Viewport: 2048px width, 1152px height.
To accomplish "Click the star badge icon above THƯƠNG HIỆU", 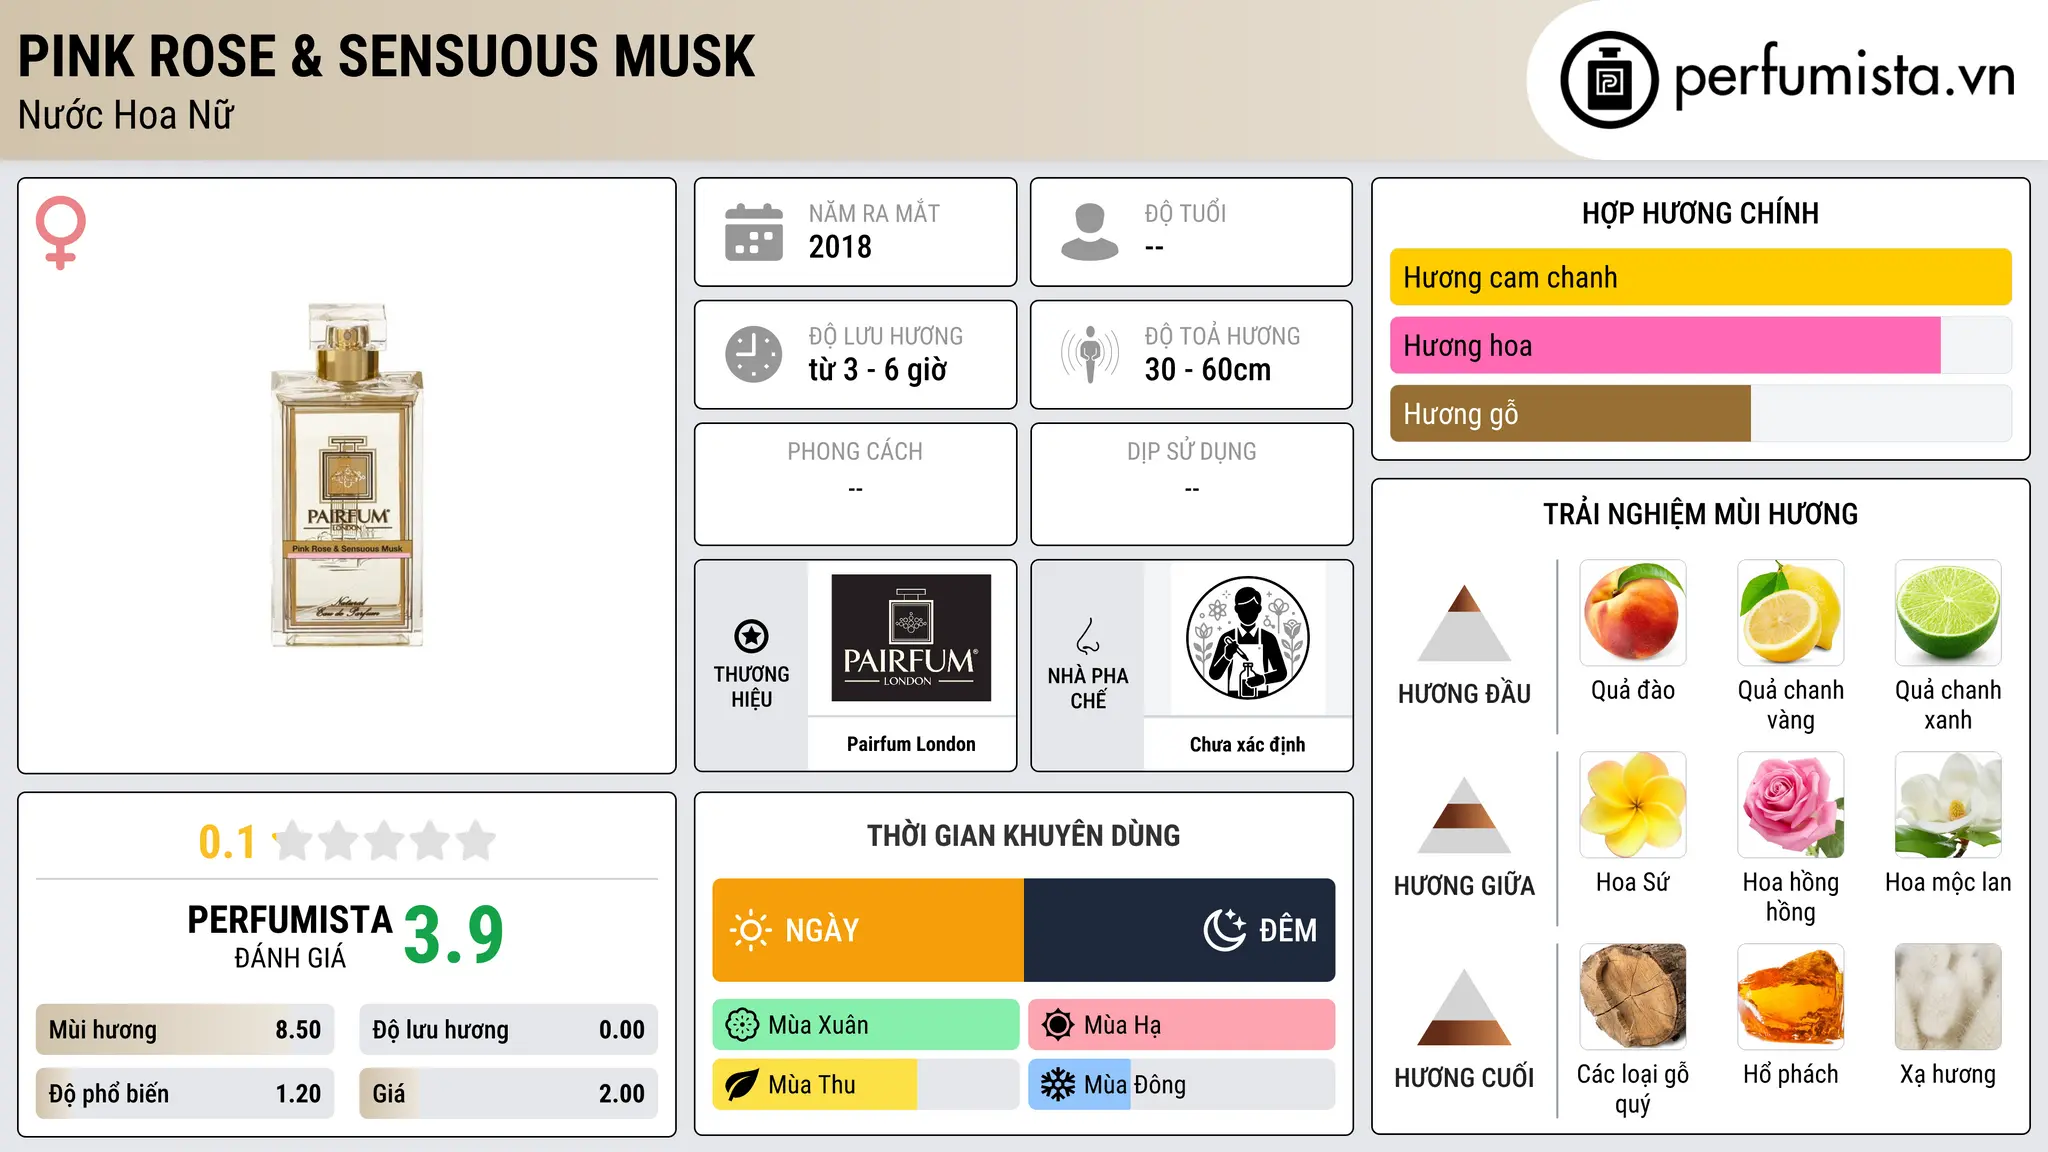I will (751, 636).
